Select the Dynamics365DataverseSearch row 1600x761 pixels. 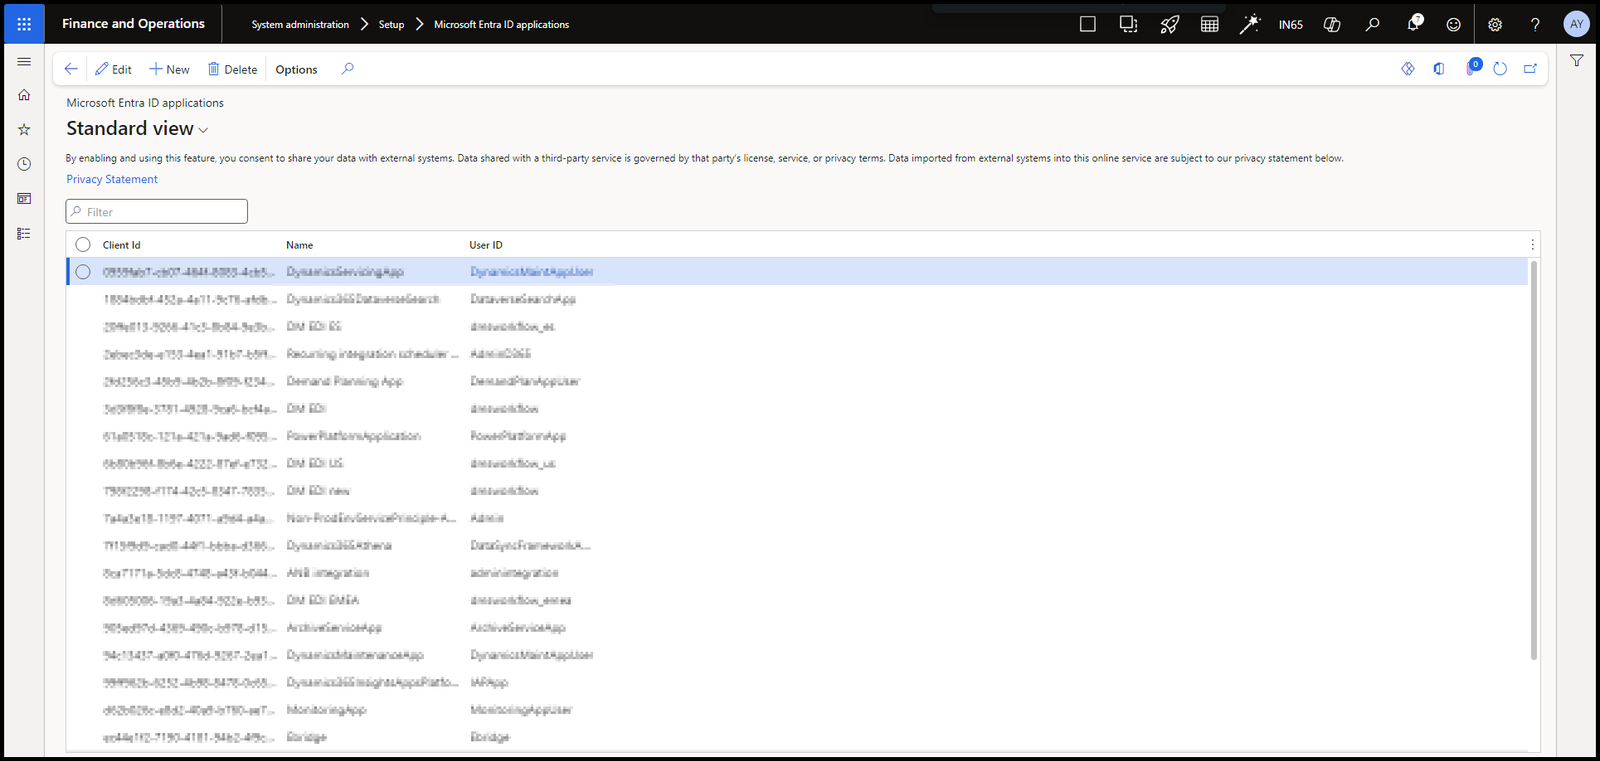click(x=797, y=299)
